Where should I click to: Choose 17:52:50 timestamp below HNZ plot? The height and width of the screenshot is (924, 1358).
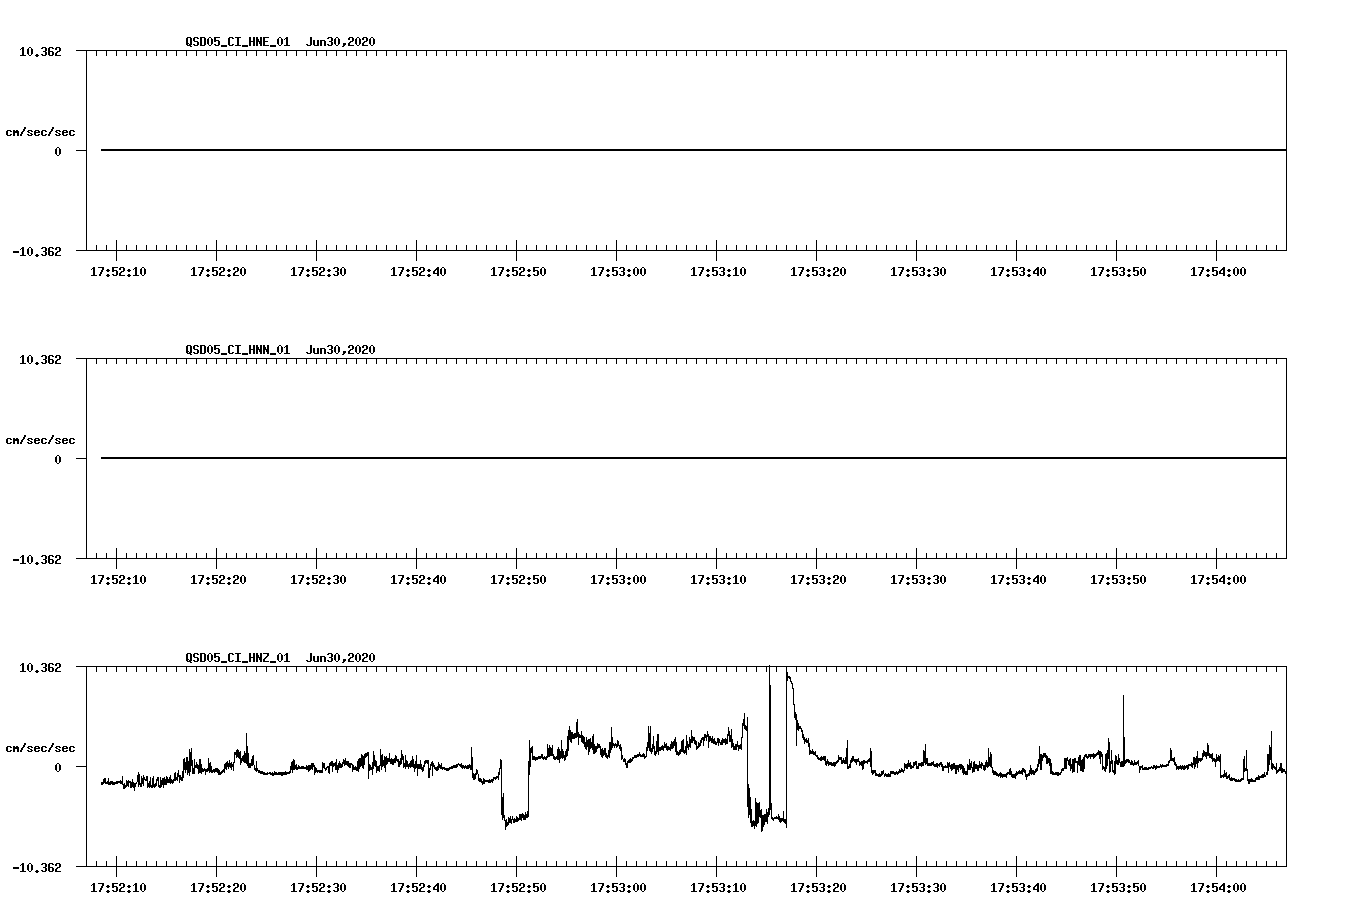(x=518, y=888)
